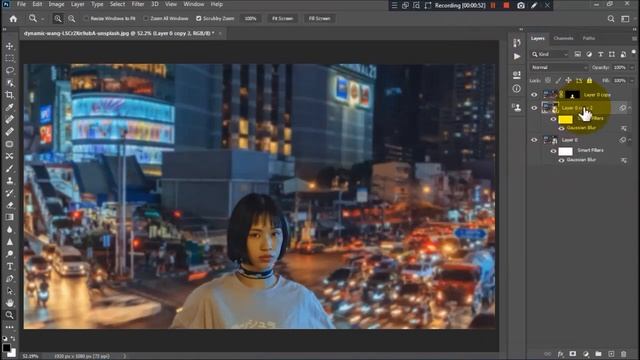Screen dimensions: 640x360
Task: Select the Move tool
Action: pos(9,46)
